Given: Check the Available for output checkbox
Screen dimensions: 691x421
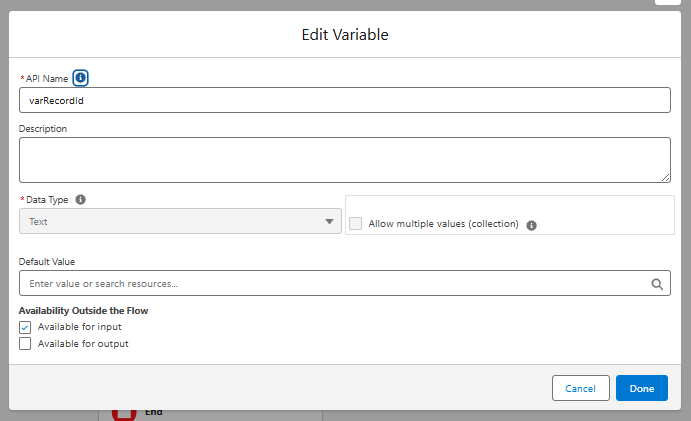Looking at the screenshot, I should point(25,343).
